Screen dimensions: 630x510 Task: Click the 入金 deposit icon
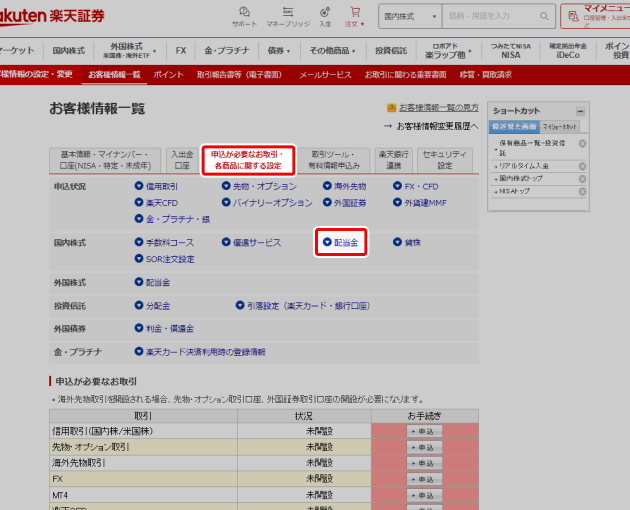[325, 17]
